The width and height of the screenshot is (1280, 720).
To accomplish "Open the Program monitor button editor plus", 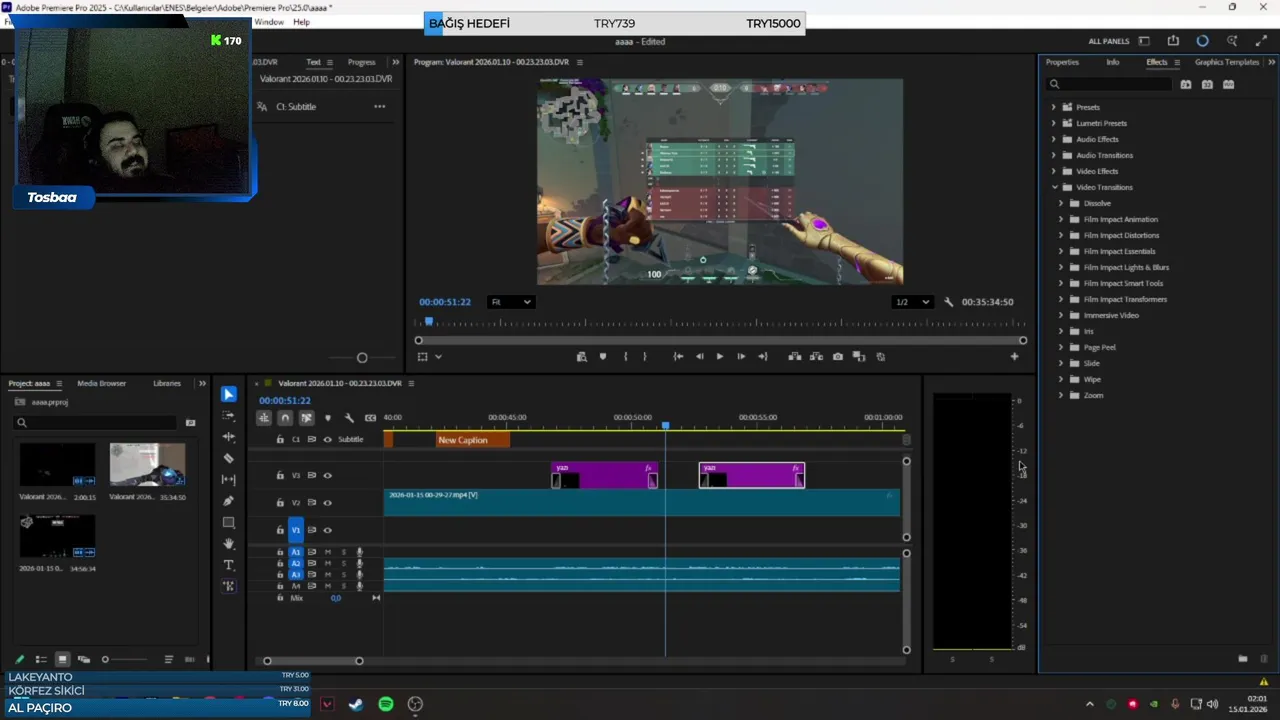I will [1014, 356].
